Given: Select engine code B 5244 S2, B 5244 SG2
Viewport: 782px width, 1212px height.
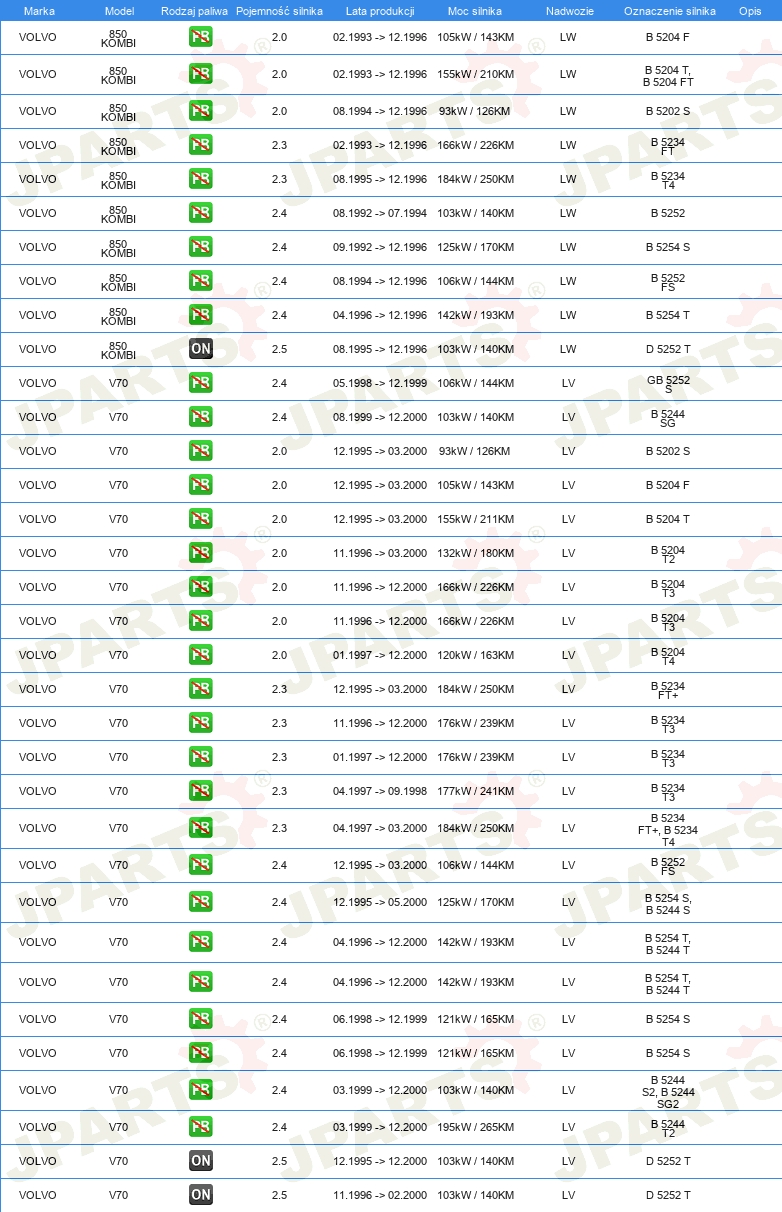Looking at the screenshot, I should pyautogui.click(x=668, y=1091).
